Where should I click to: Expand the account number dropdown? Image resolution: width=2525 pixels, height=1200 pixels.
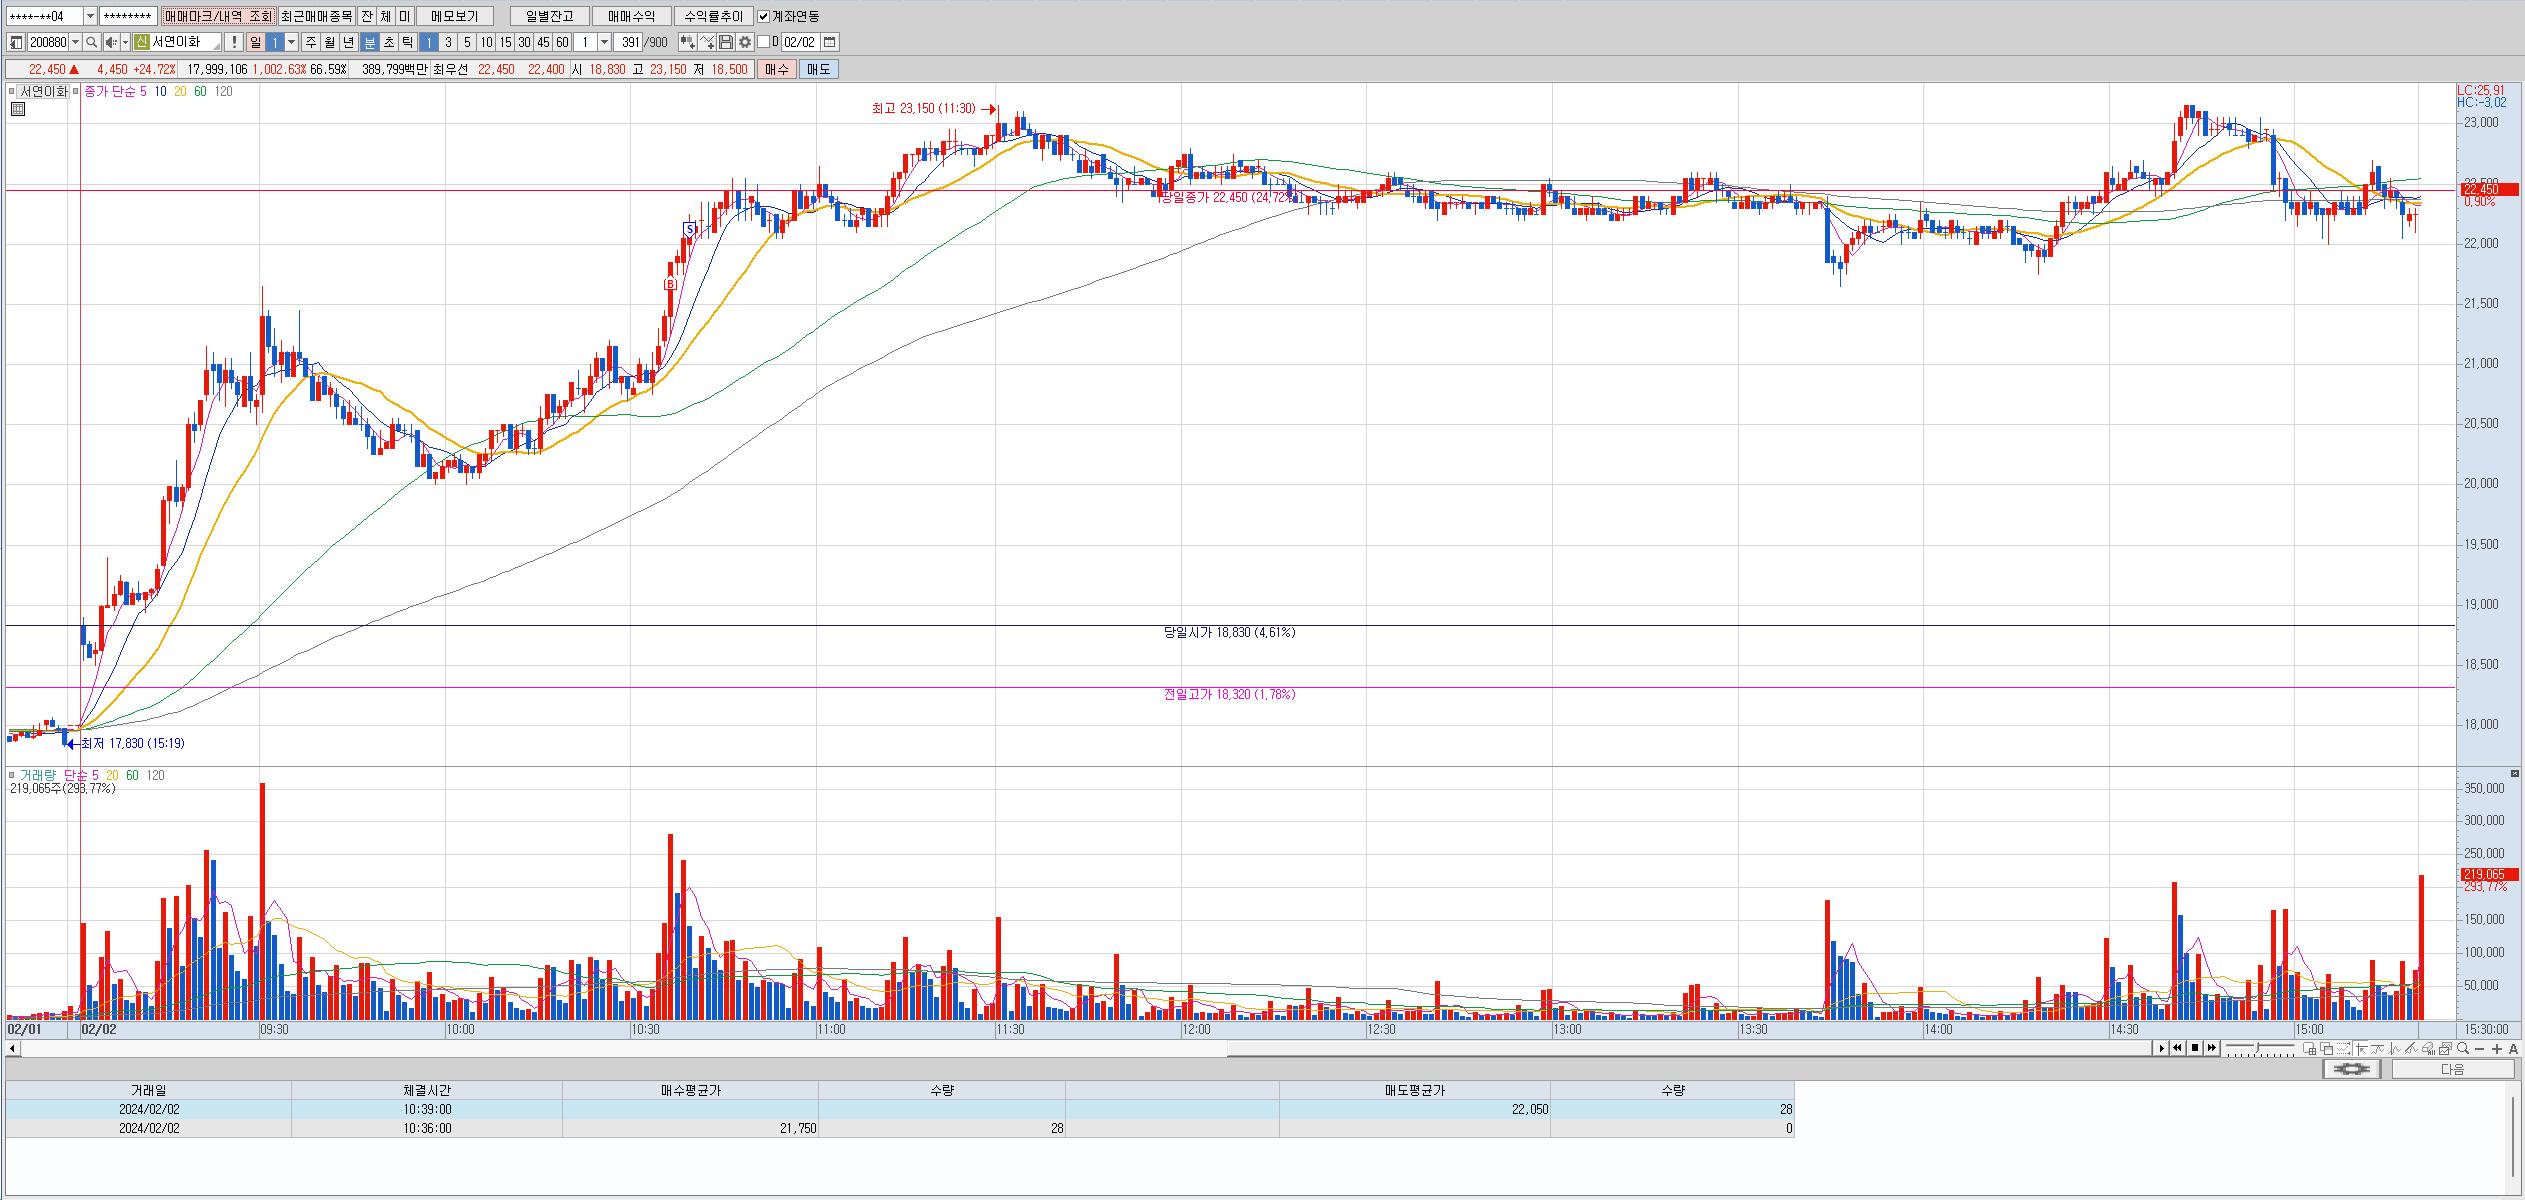point(90,16)
